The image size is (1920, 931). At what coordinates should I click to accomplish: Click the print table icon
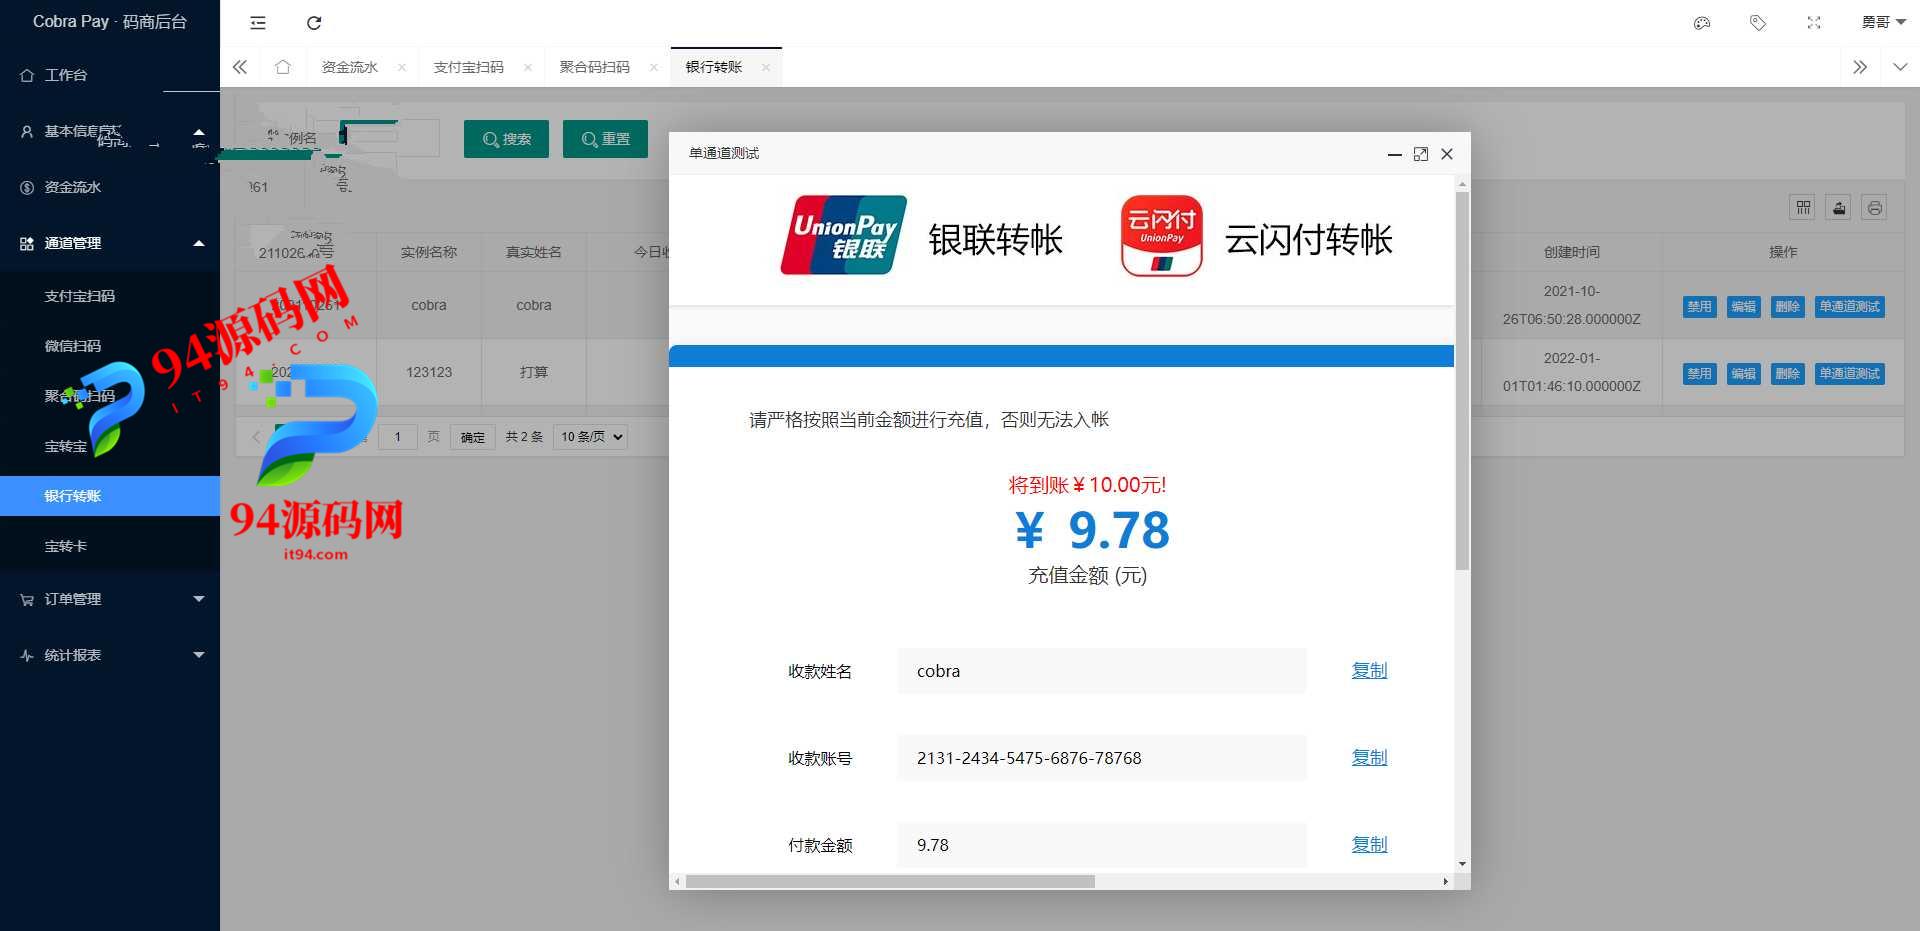coord(1875,207)
